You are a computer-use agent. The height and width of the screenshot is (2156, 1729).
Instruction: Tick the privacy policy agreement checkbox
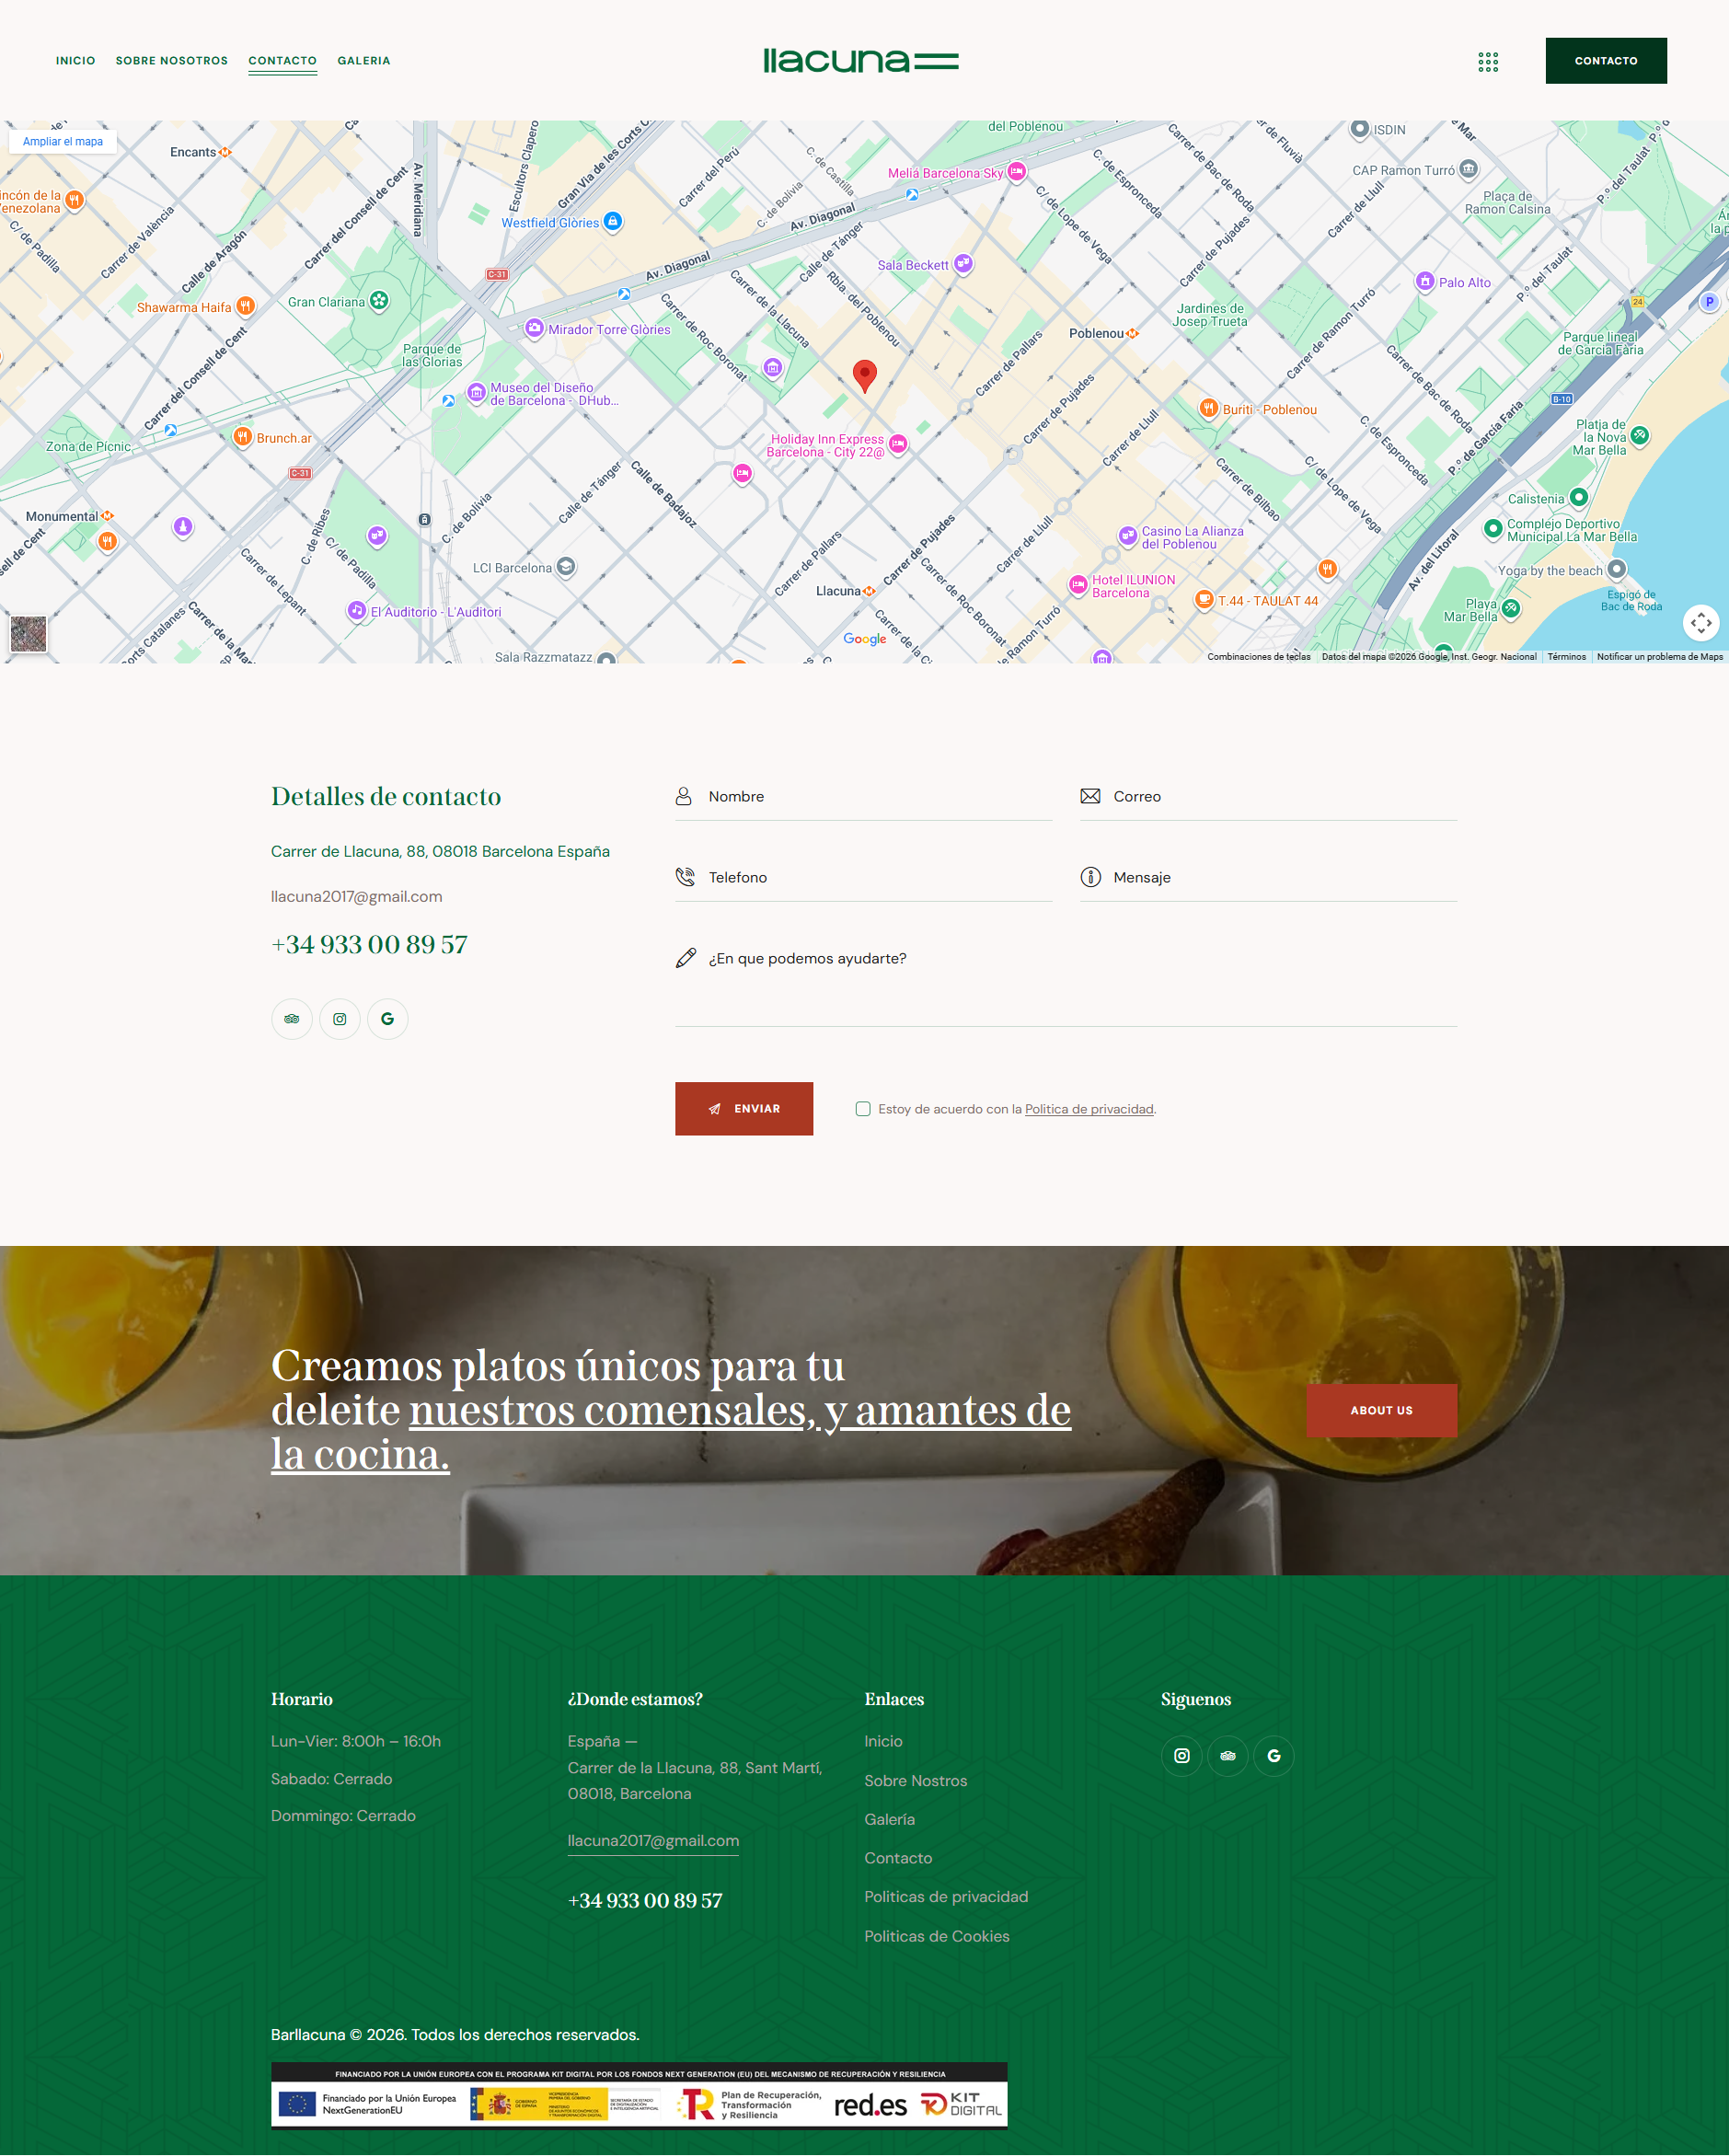pos(863,1109)
